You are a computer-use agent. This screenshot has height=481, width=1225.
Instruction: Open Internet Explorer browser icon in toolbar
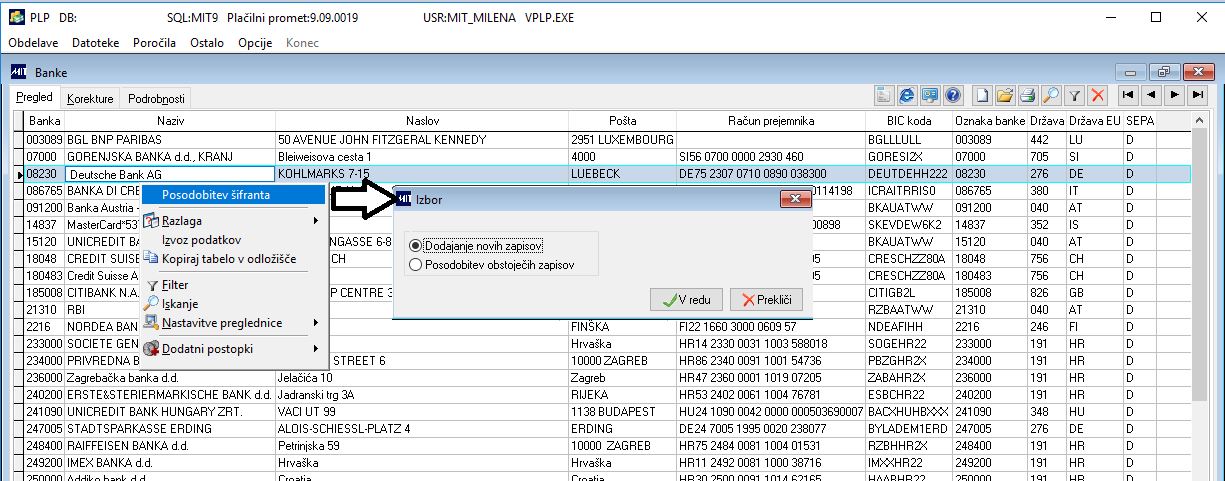click(x=906, y=96)
